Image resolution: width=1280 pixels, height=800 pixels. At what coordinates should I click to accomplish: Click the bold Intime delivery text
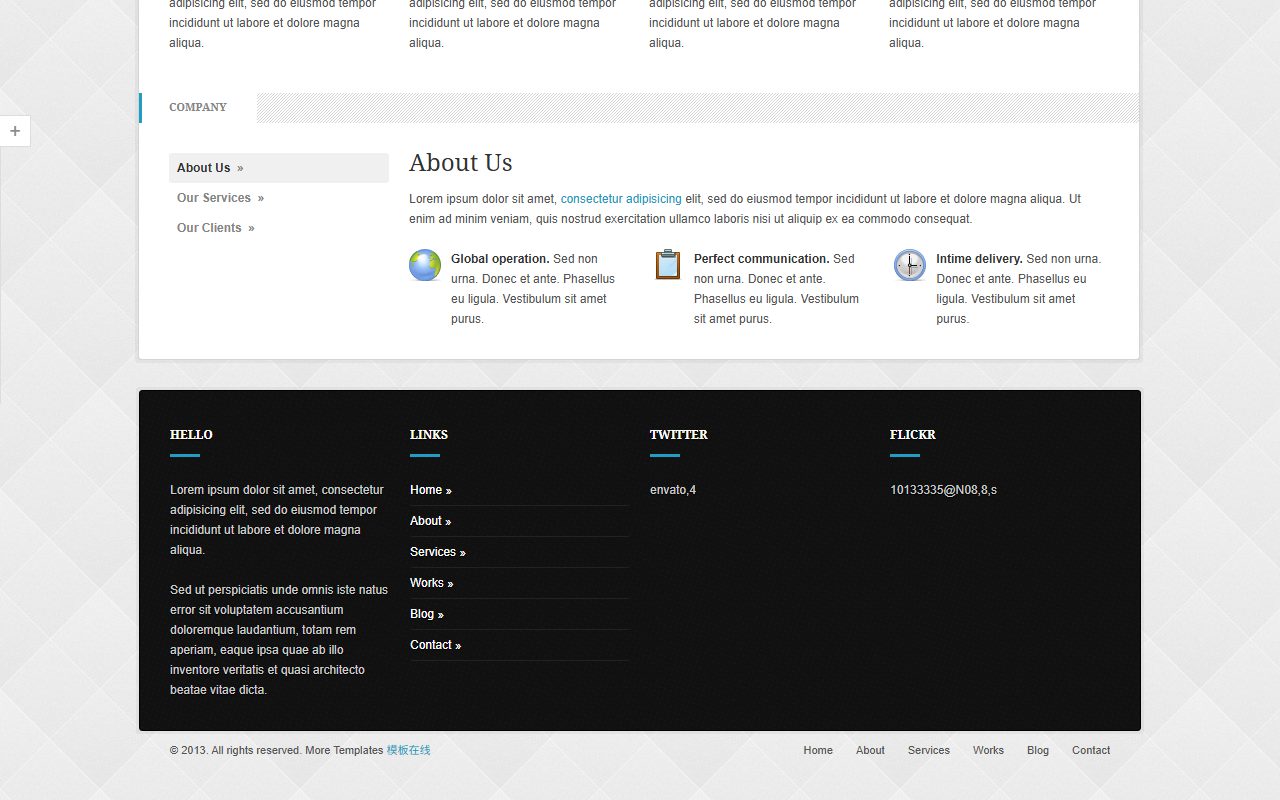pos(979,259)
